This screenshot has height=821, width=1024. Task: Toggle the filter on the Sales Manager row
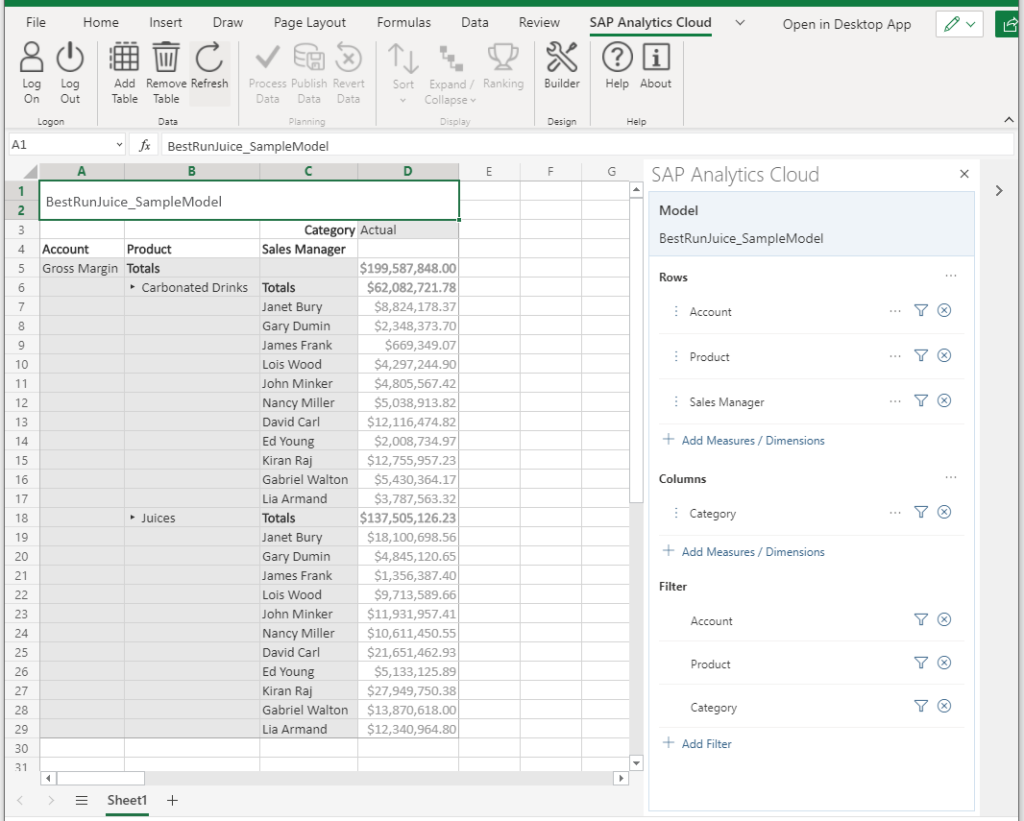(x=921, y=399)
